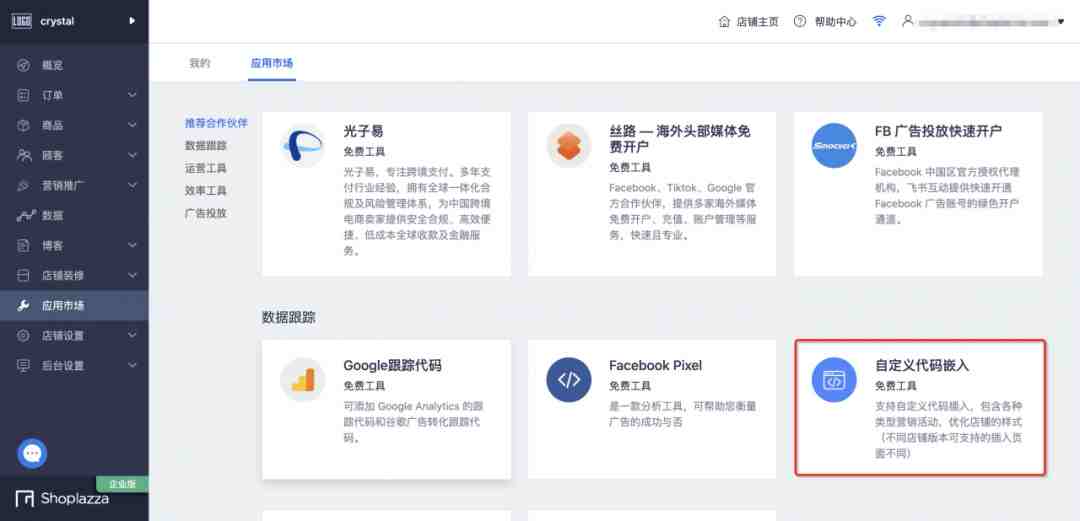Expand the 店铺设置 menu chevron
1080x521 pixels.
tap(132, 336)
